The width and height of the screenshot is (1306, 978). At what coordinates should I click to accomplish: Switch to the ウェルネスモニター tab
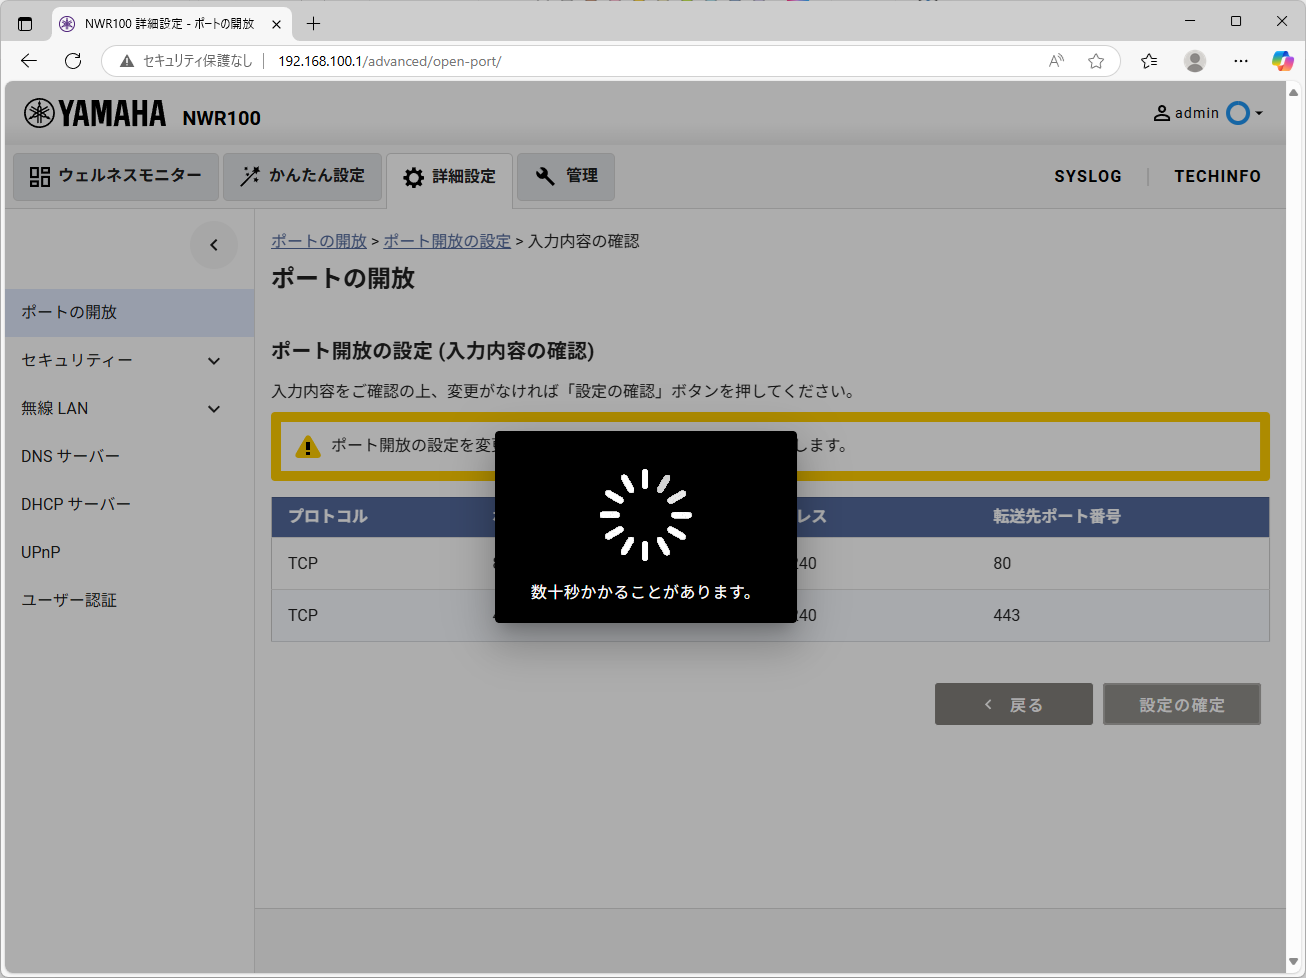[x=116, y=176]
